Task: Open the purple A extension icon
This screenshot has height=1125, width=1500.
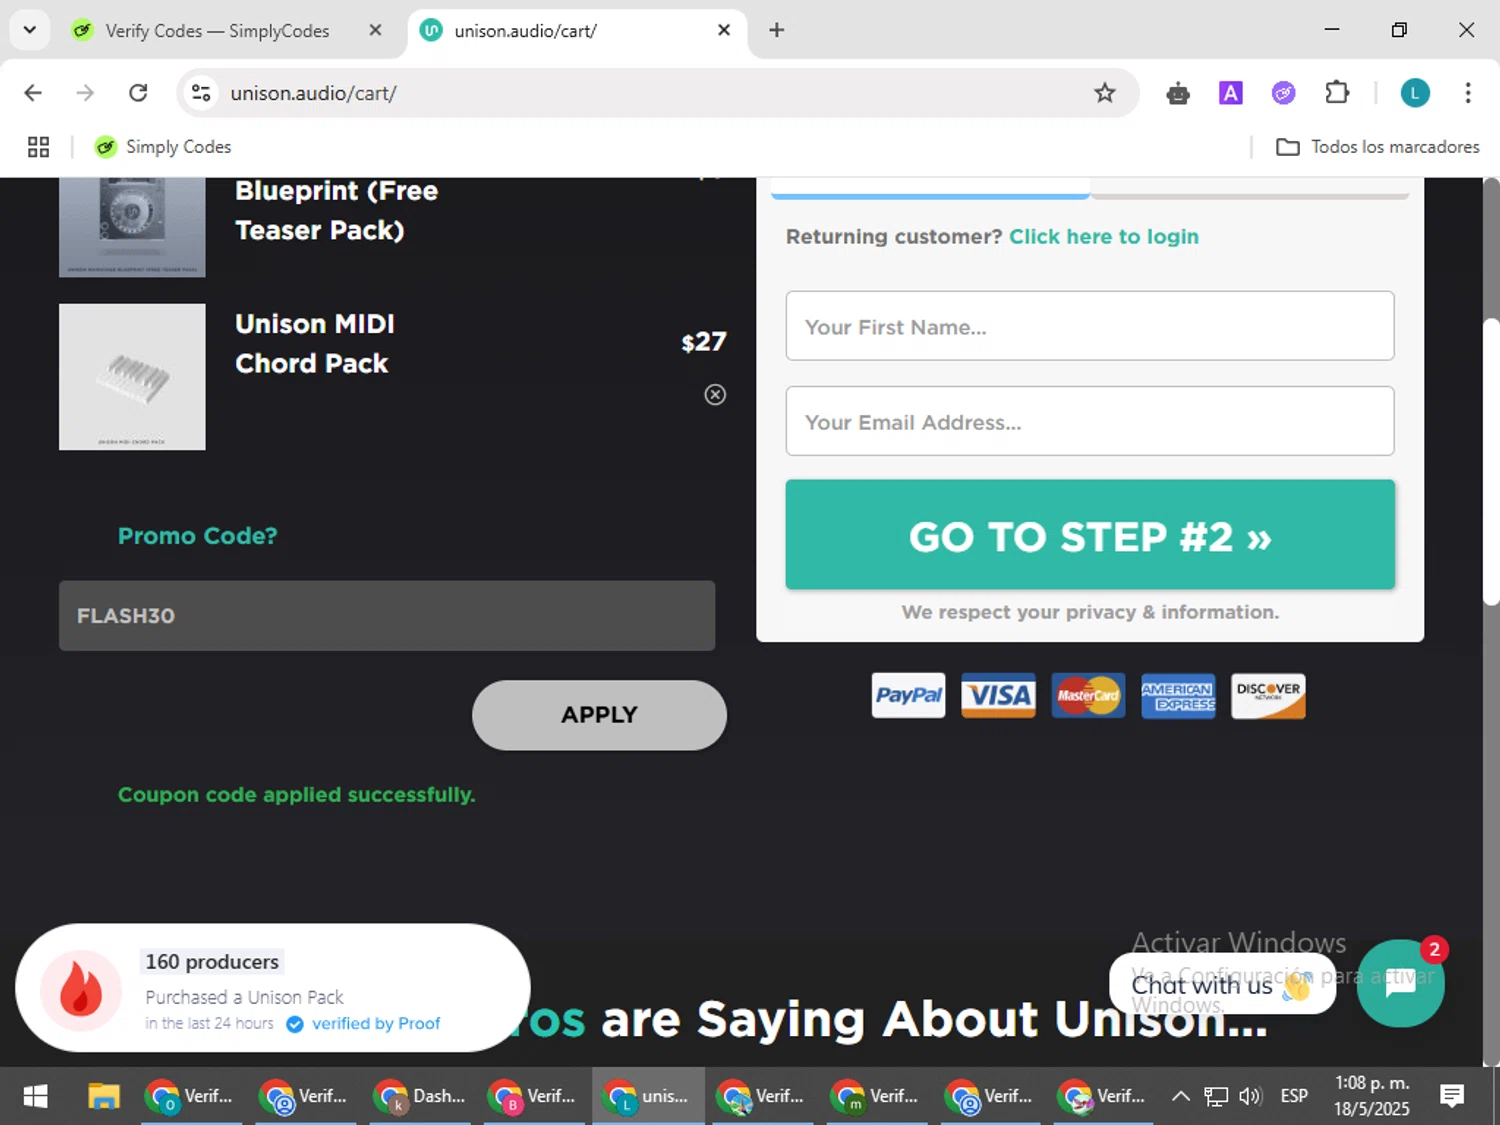Action: (x=1230, y=93)
